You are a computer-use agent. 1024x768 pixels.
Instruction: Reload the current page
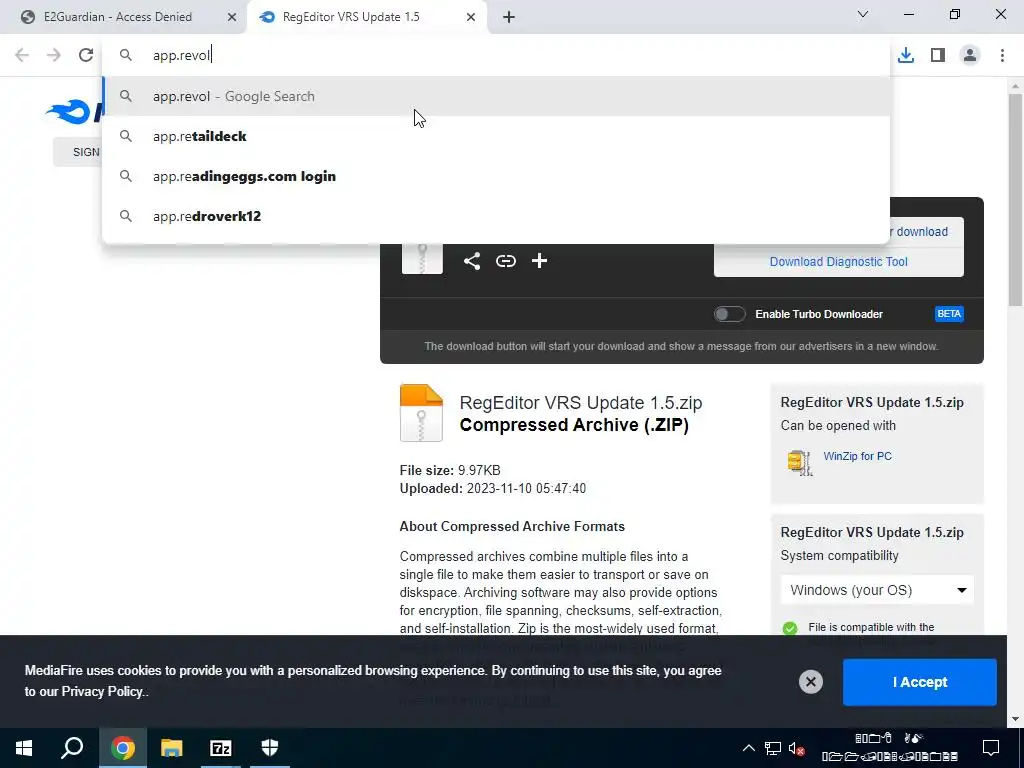pyautogui.click(x=86, y=55)
